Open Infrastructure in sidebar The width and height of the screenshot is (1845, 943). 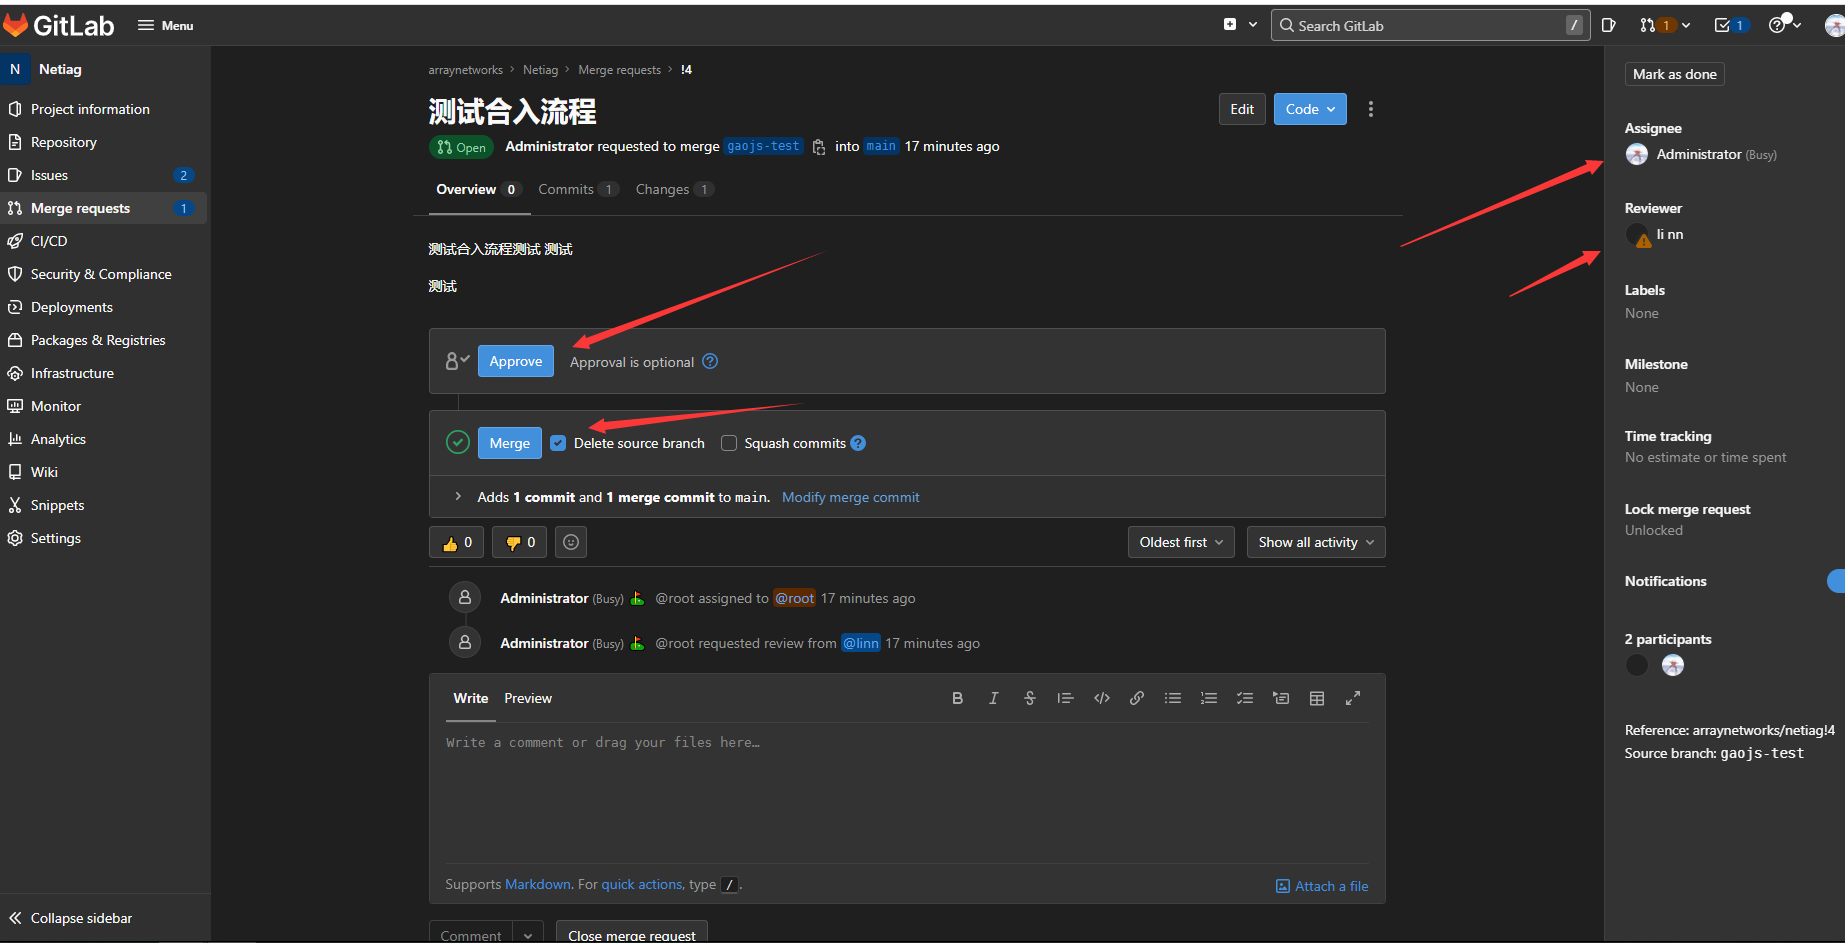tap(72, 373)
